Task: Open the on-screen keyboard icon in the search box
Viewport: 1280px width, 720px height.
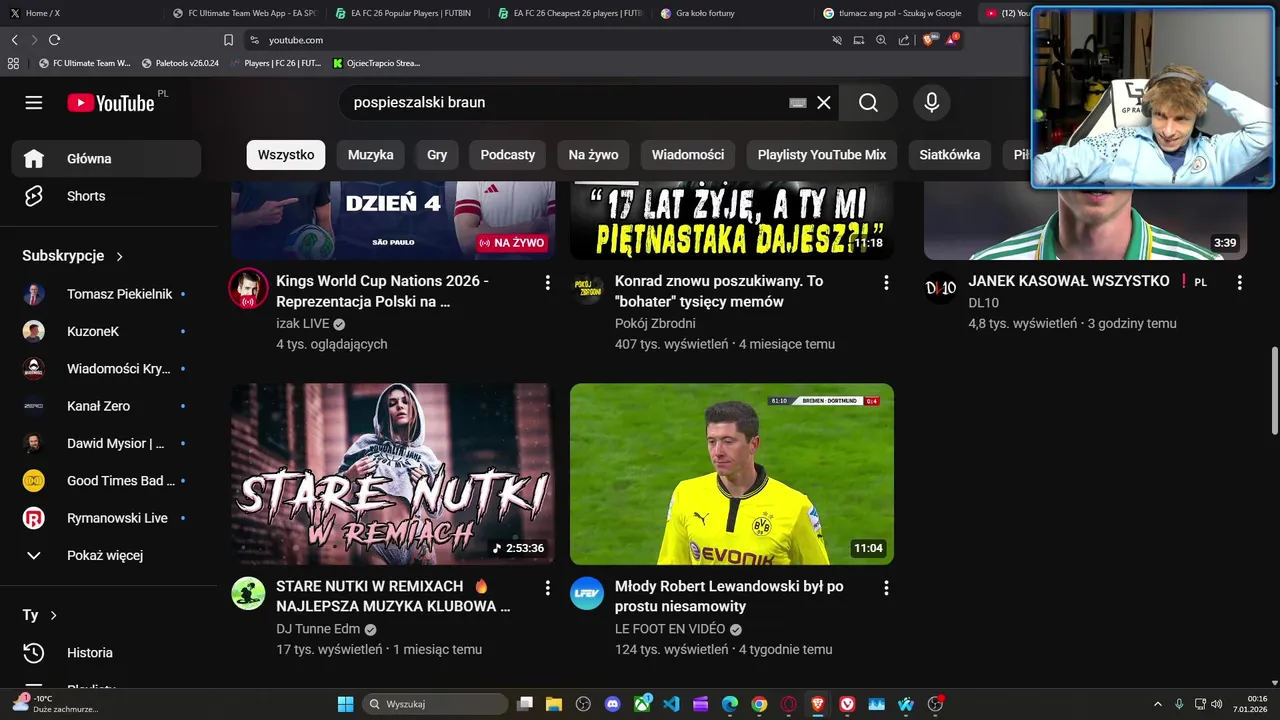Action: click(798, 103)
